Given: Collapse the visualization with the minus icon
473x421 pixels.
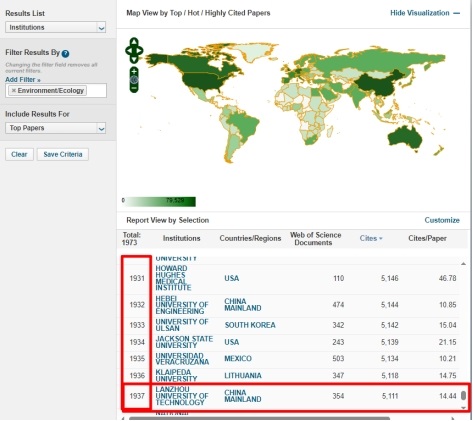Looking at the screenshot, I should [x=457, y=13].
